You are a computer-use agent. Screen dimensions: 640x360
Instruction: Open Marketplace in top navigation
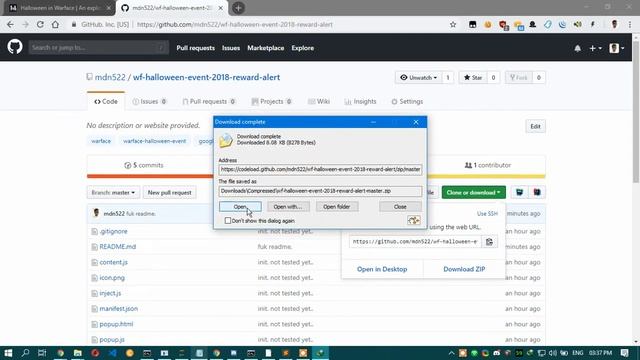[266, 48]
